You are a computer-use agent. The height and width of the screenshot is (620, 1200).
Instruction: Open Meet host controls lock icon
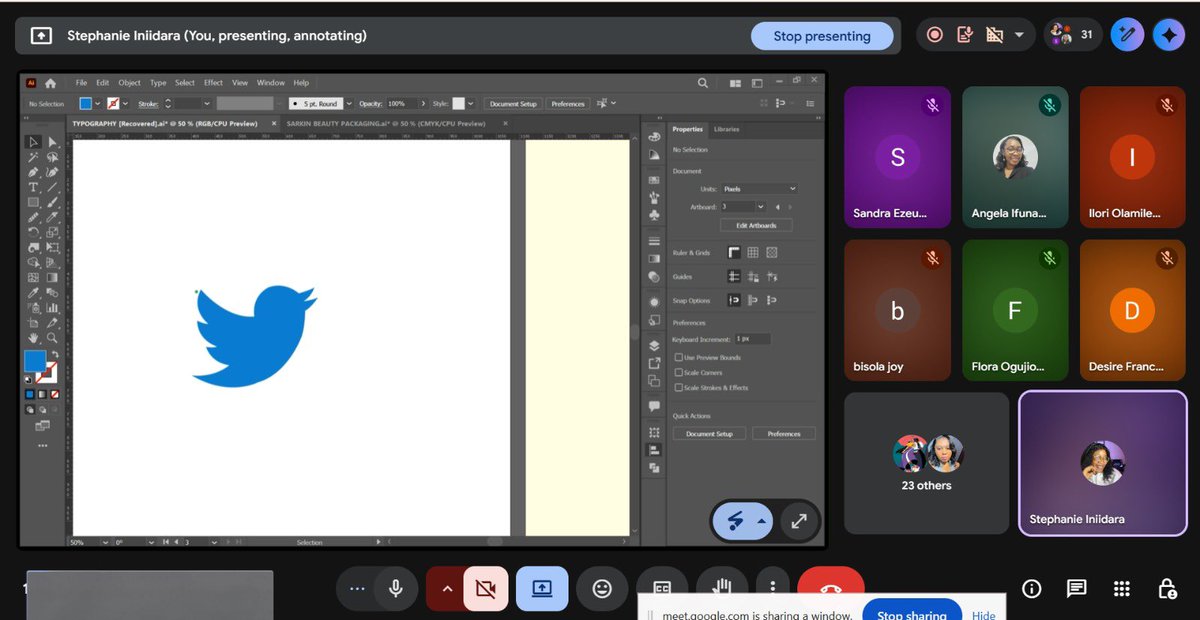1166,588
